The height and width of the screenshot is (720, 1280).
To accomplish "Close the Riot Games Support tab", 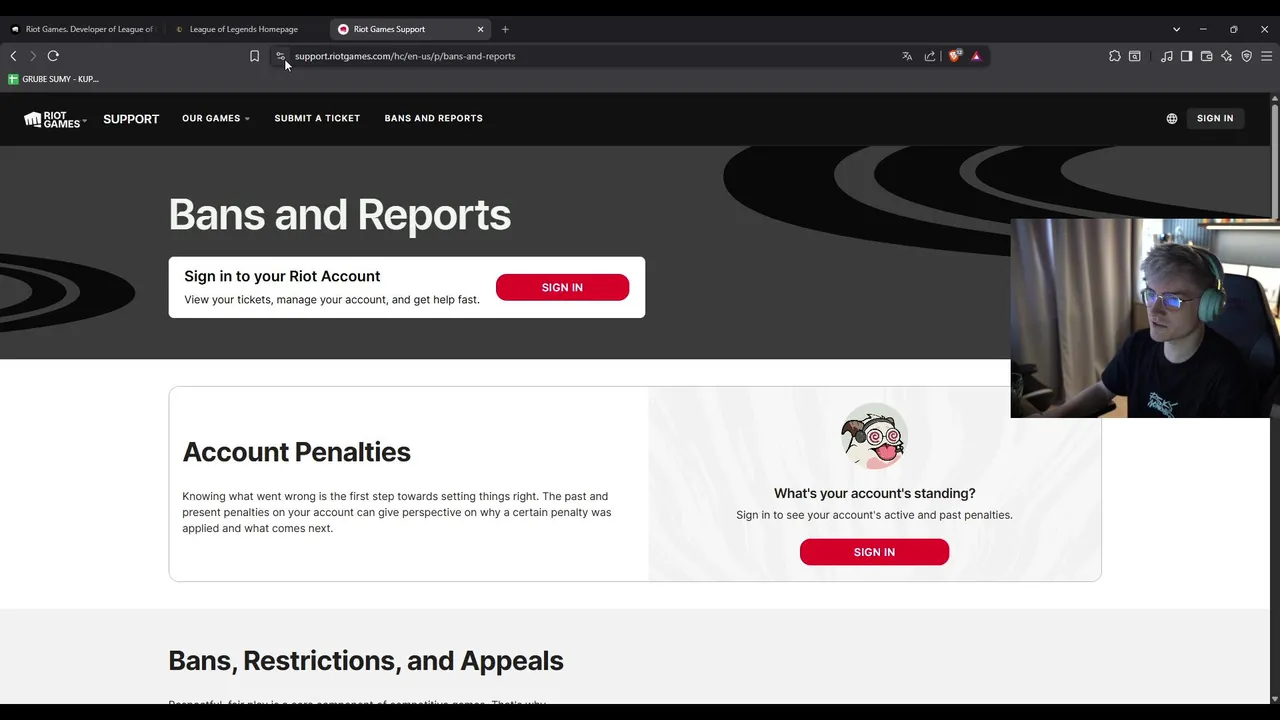I will pos(480,29).
